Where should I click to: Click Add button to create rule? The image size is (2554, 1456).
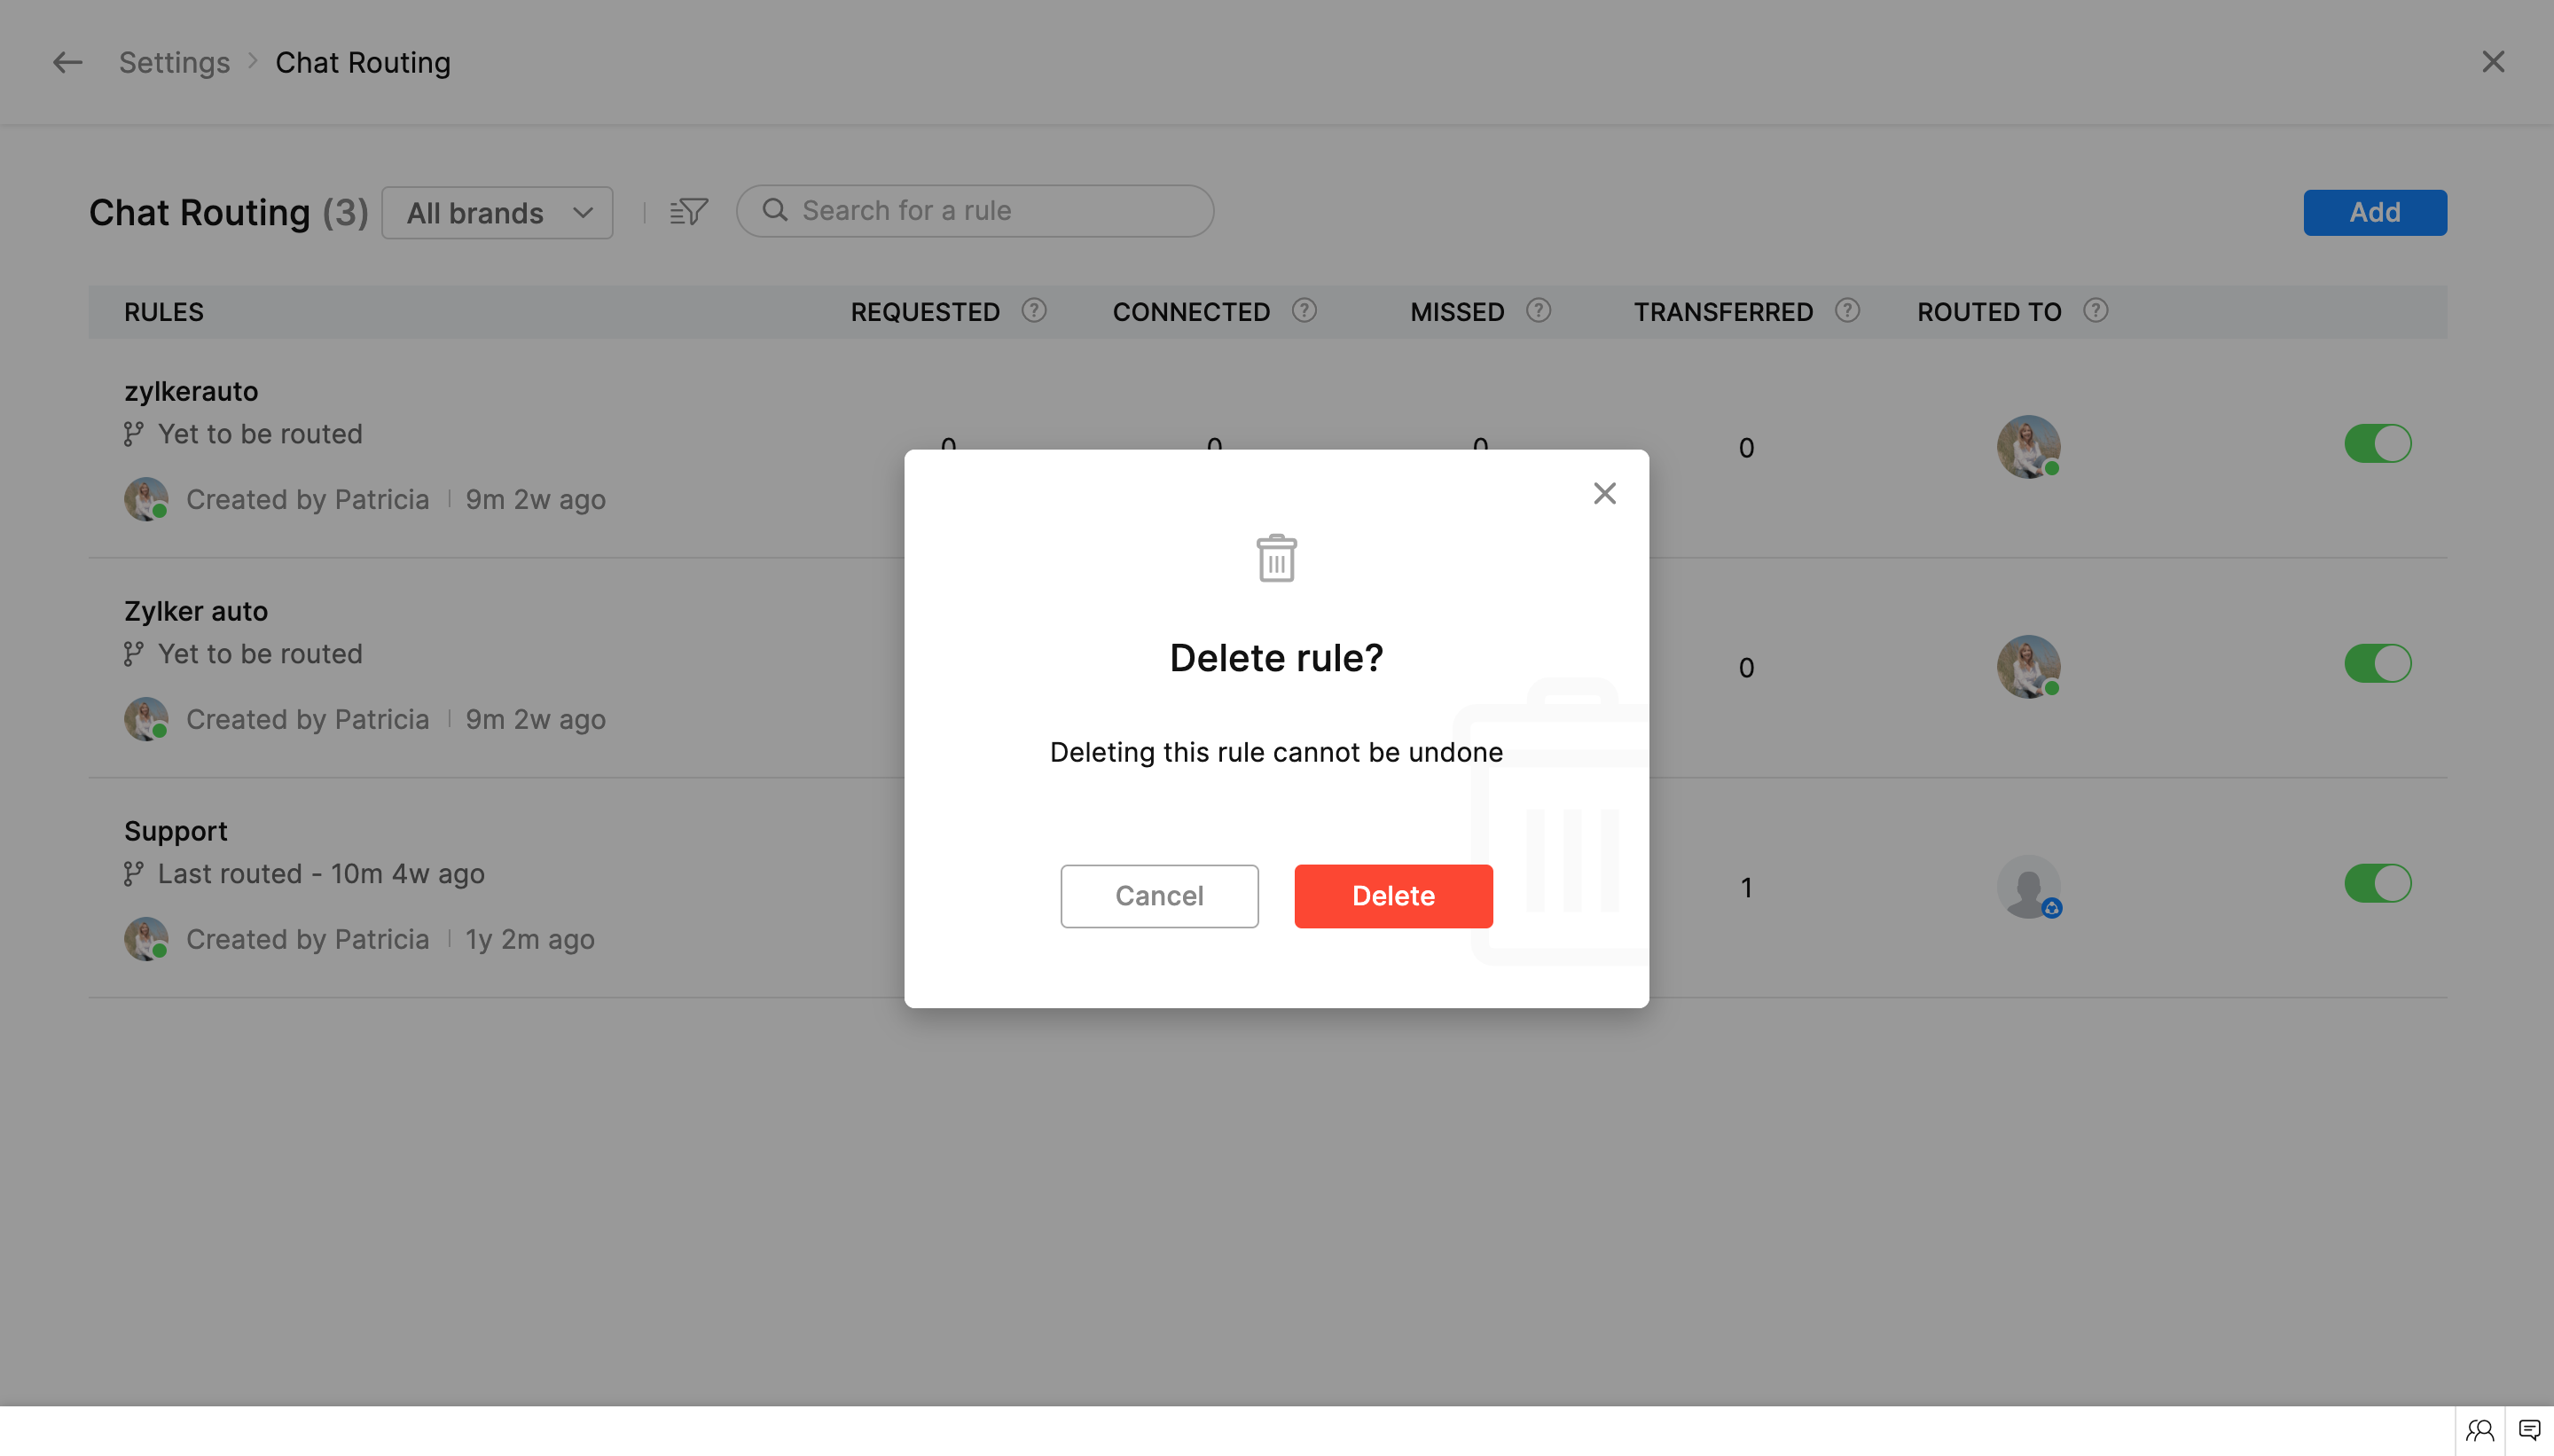pos(2375,212)
